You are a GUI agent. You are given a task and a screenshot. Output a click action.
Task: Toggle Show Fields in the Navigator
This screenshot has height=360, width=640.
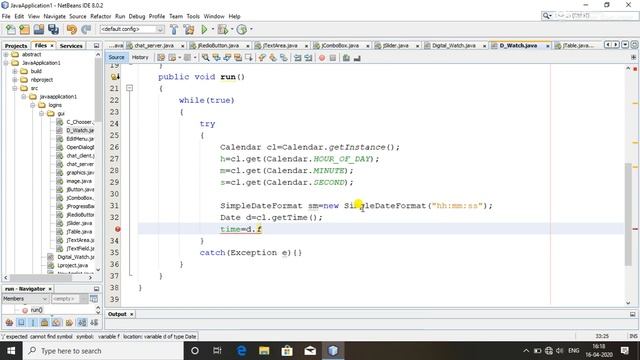[21, 323]
